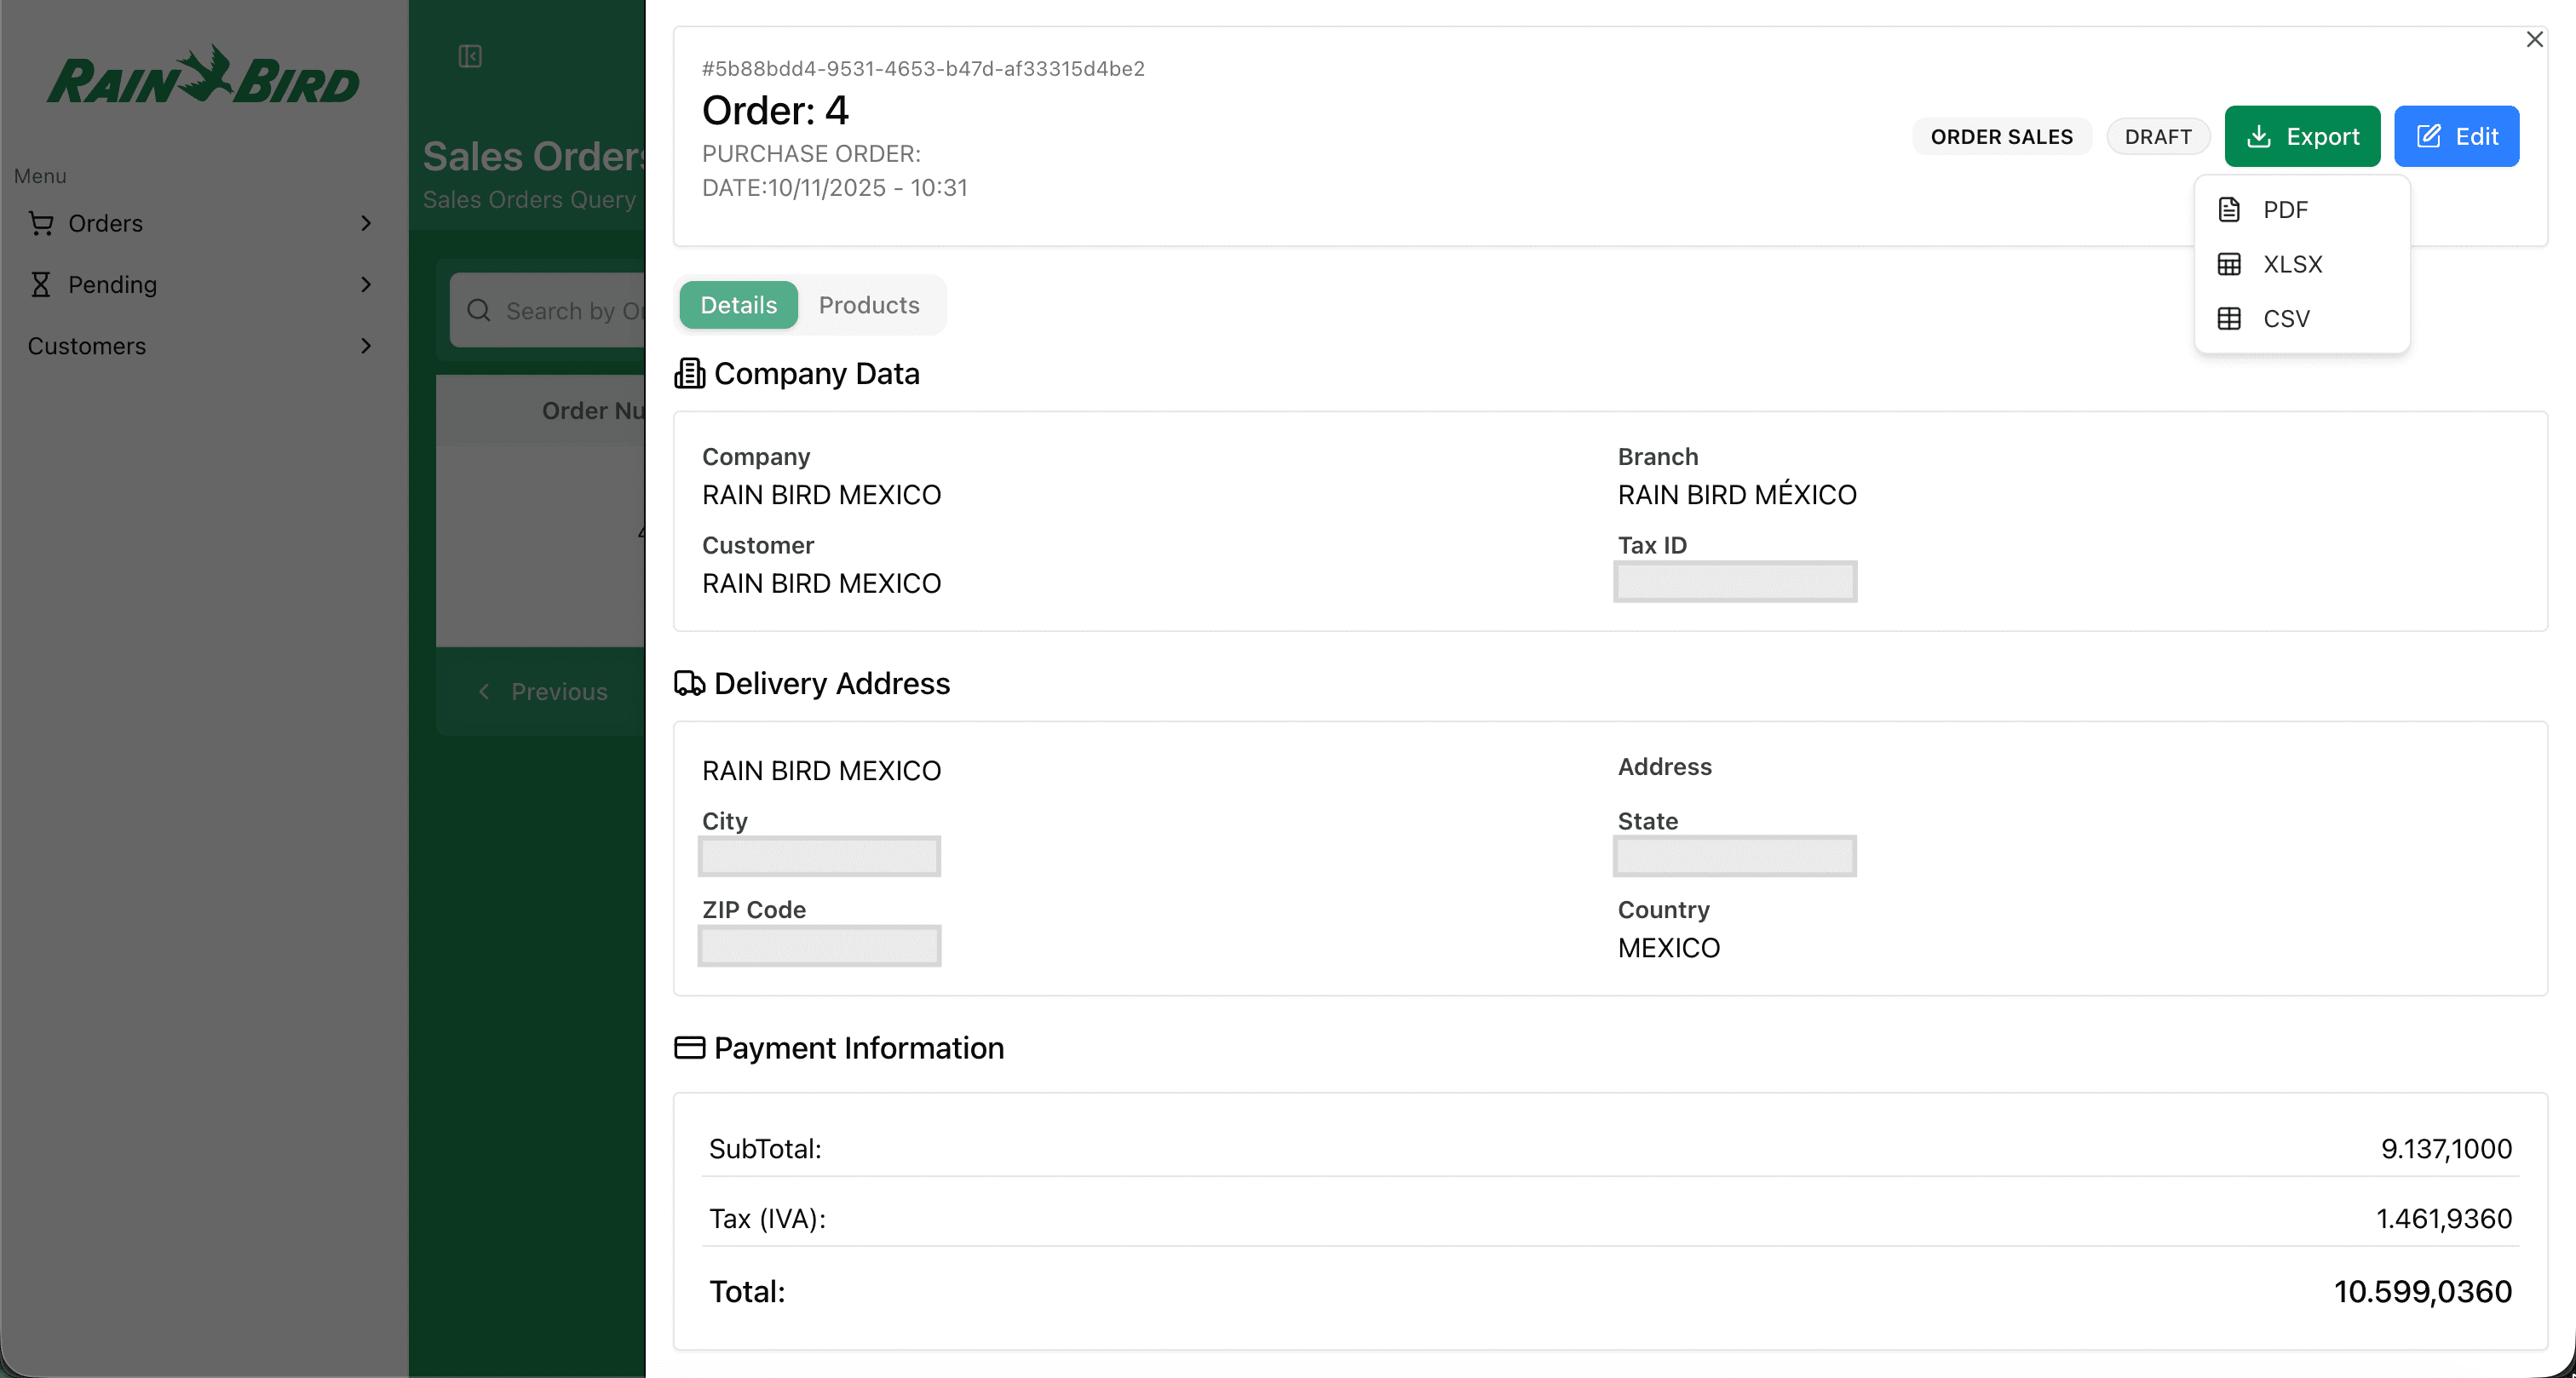Expand the Customers menu chevron
Image resolution: width=2576 pixels, height=1378 pixels.
click(x=366, y=345)
